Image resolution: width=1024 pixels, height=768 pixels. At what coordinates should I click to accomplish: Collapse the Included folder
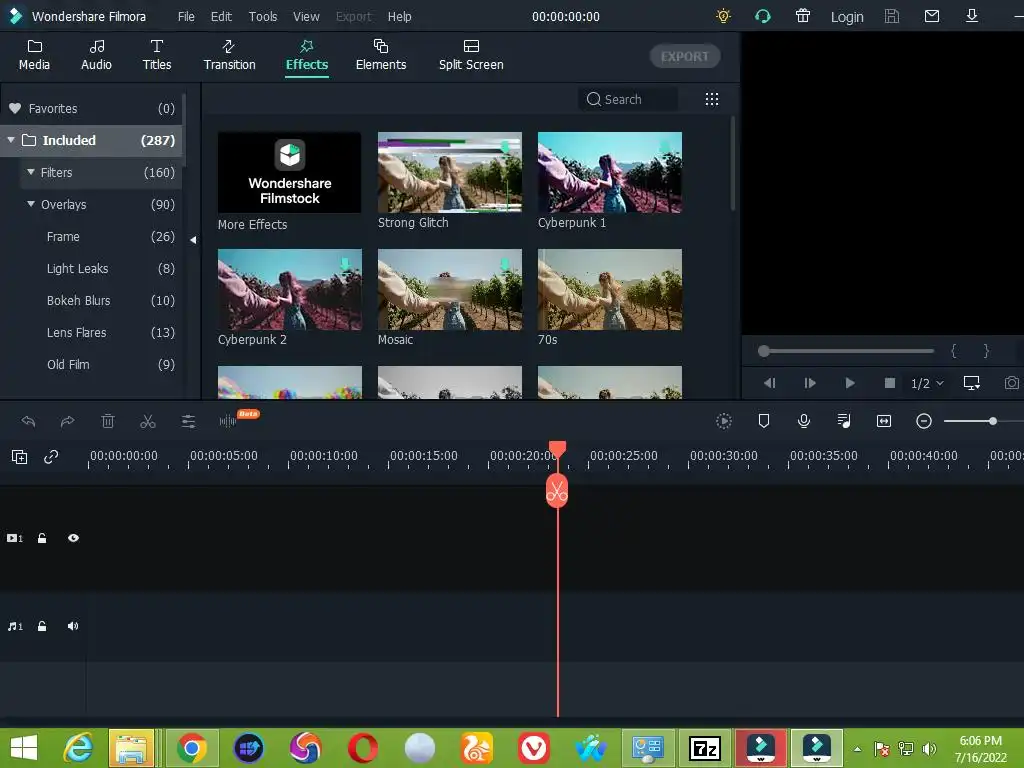click(x=11, y=140)
